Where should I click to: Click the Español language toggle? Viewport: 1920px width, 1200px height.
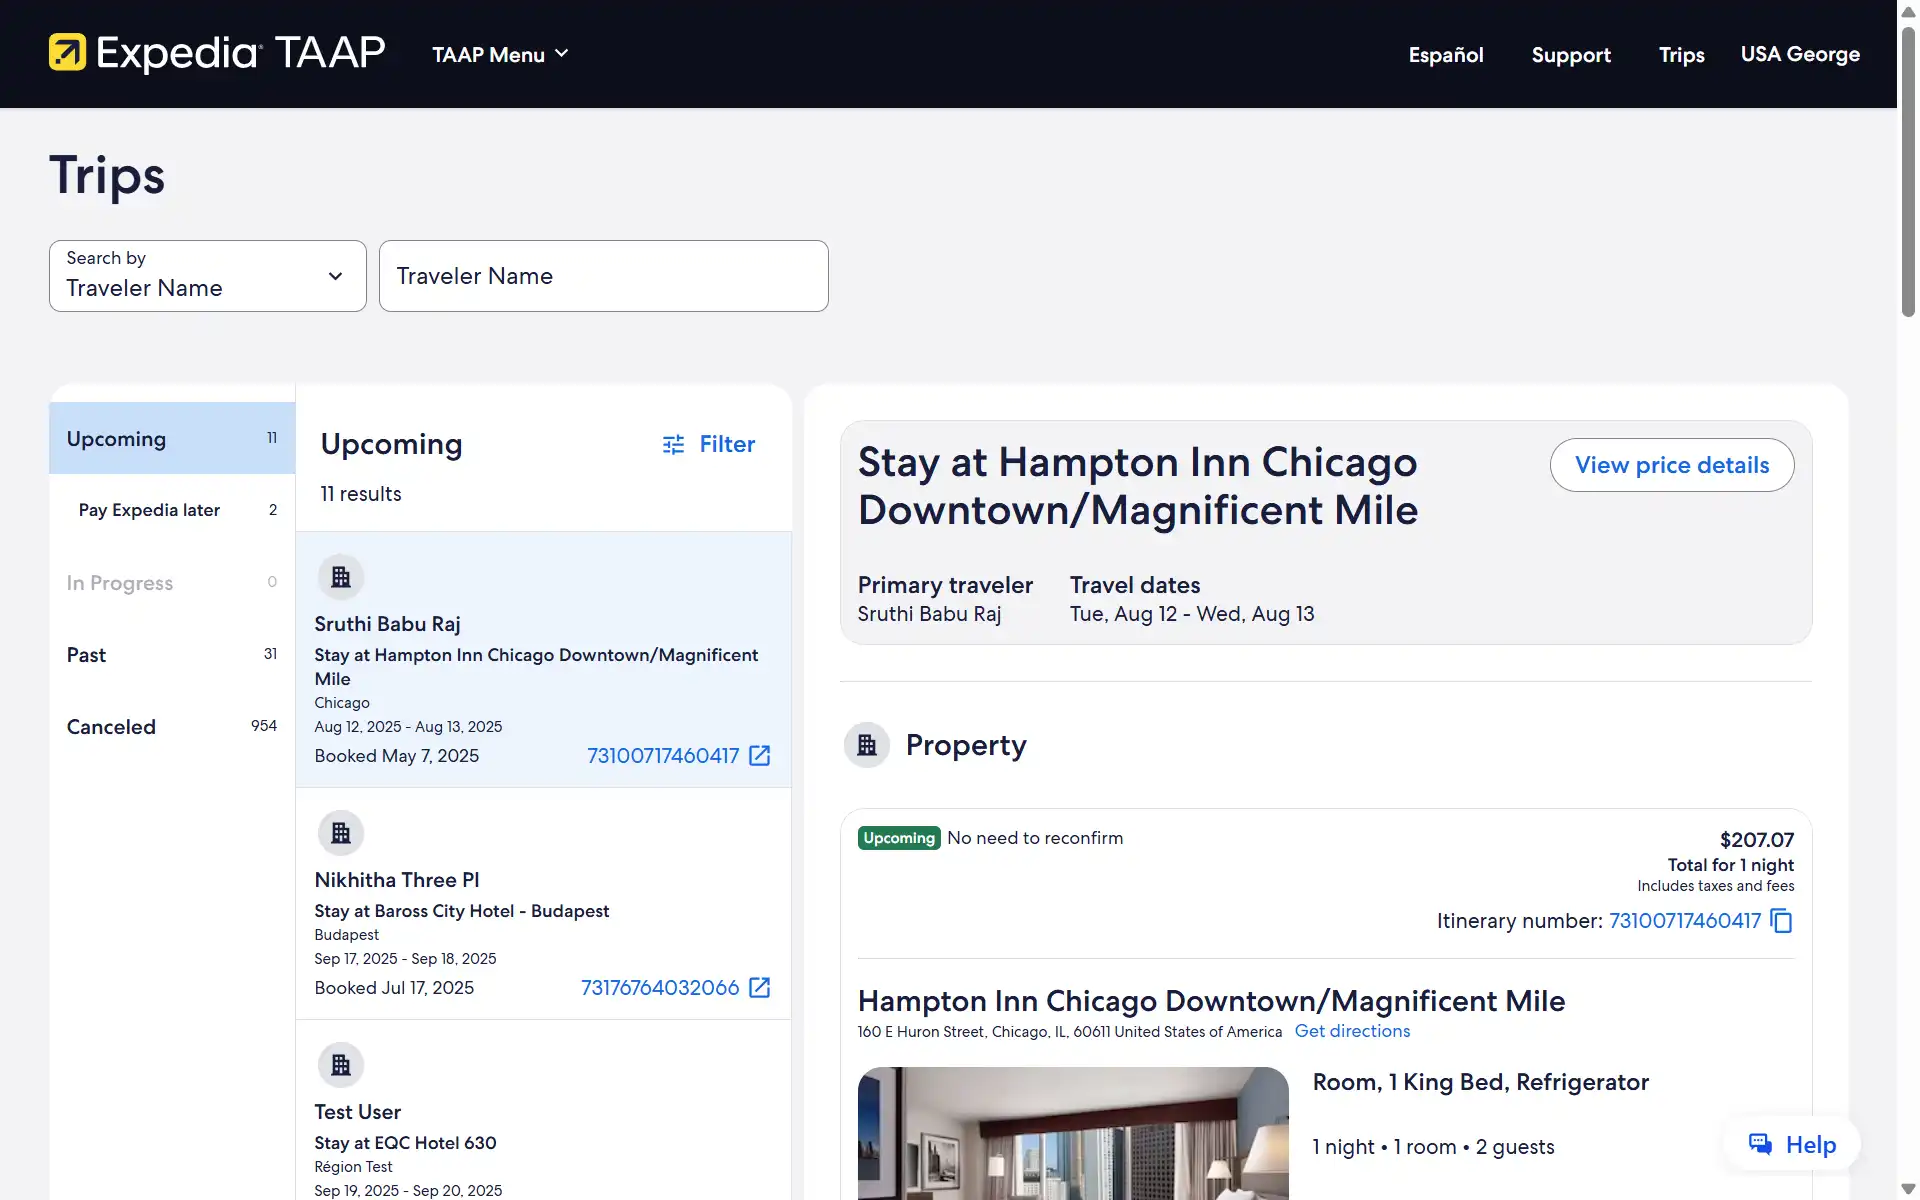pos(1446,54)
